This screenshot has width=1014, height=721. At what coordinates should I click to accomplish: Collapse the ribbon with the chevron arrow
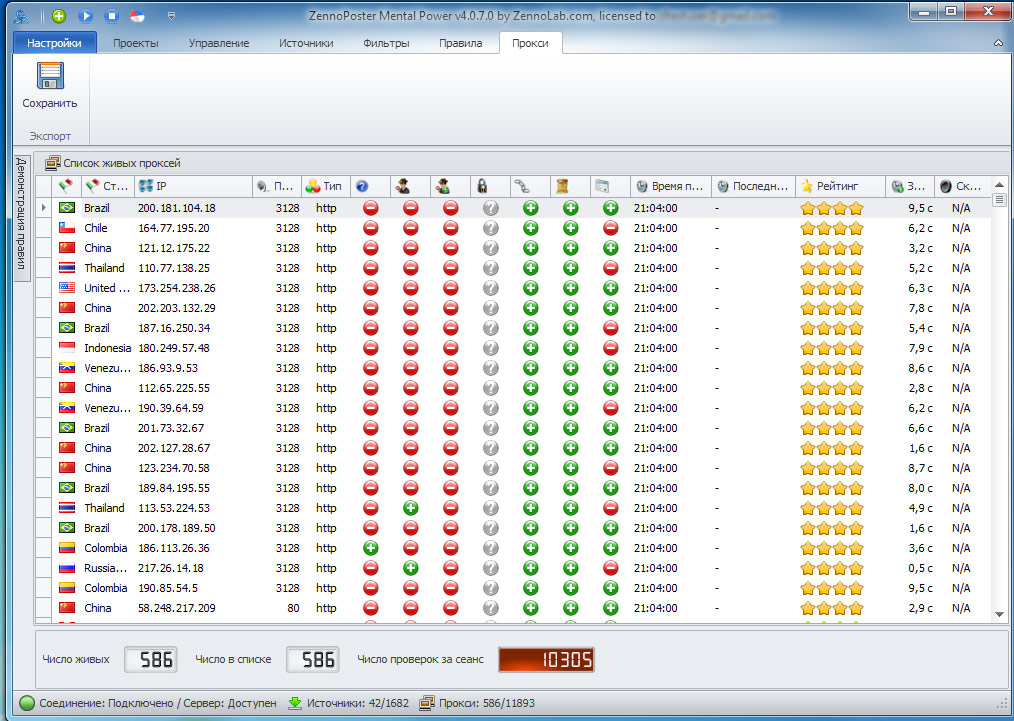point(997,43)
